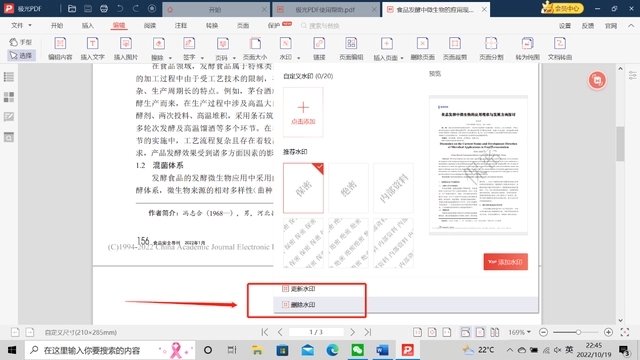
Task: Go to the next page
Action: [x=352, y=332]
